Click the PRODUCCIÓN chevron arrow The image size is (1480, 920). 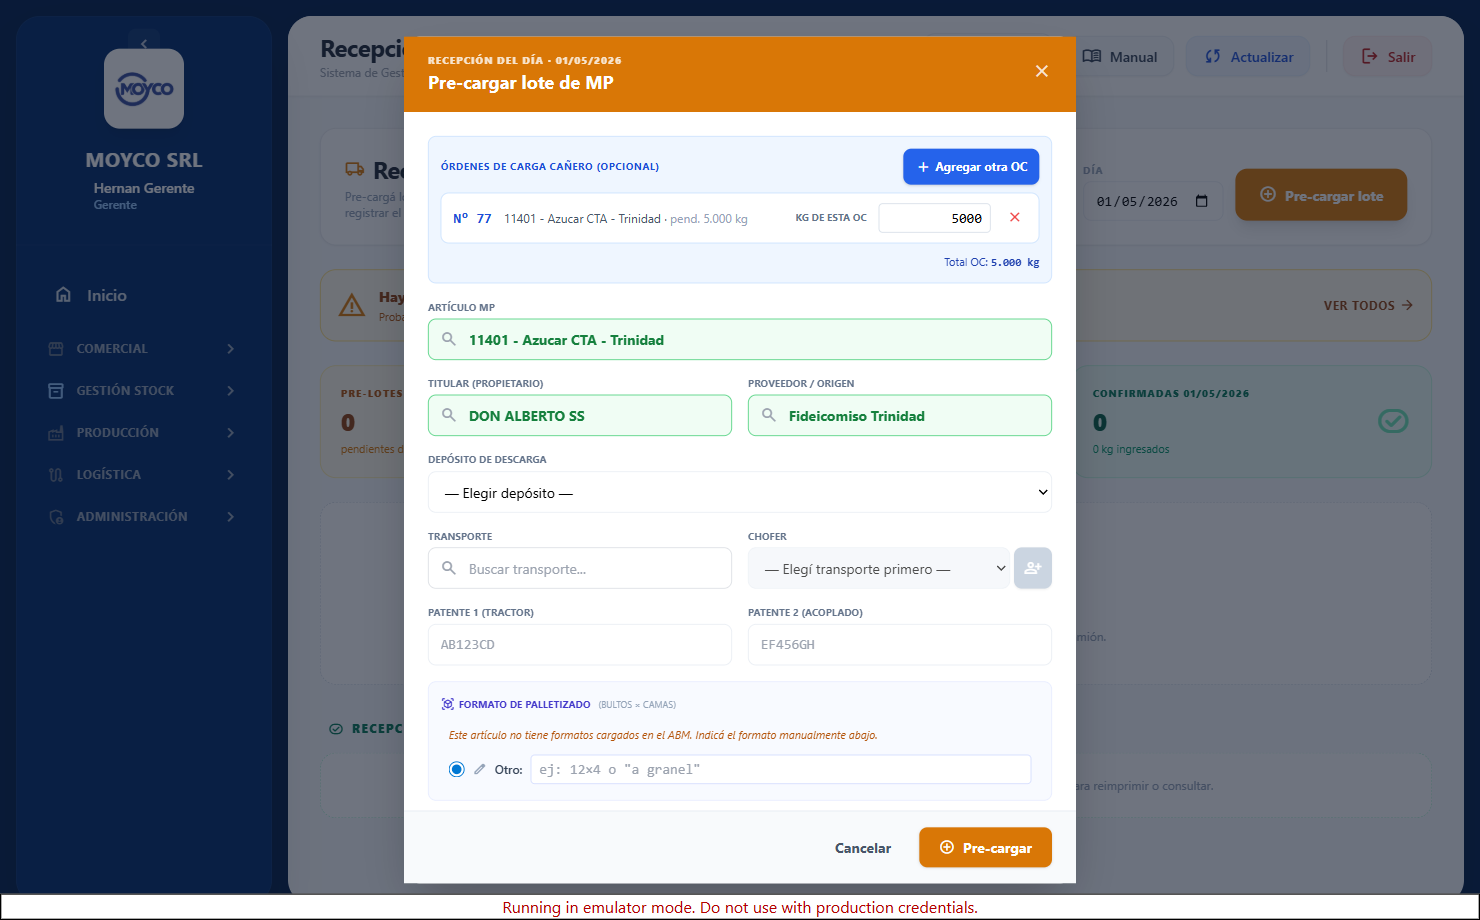pos(231,432)
